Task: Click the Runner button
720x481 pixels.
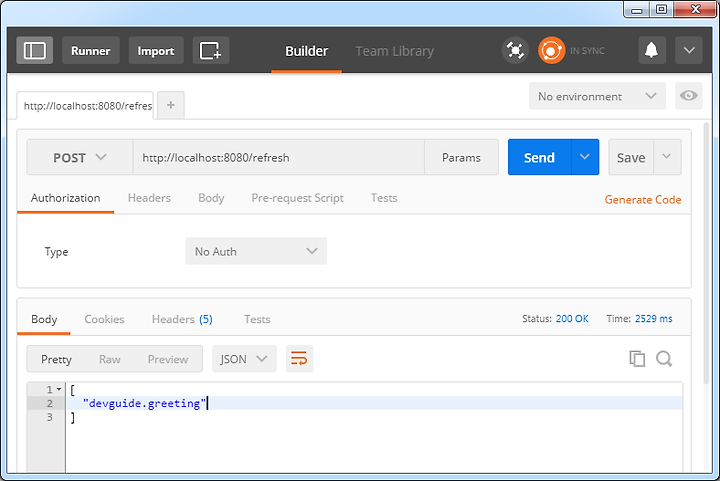Action: pyautogui.click(x=90, y=50)
